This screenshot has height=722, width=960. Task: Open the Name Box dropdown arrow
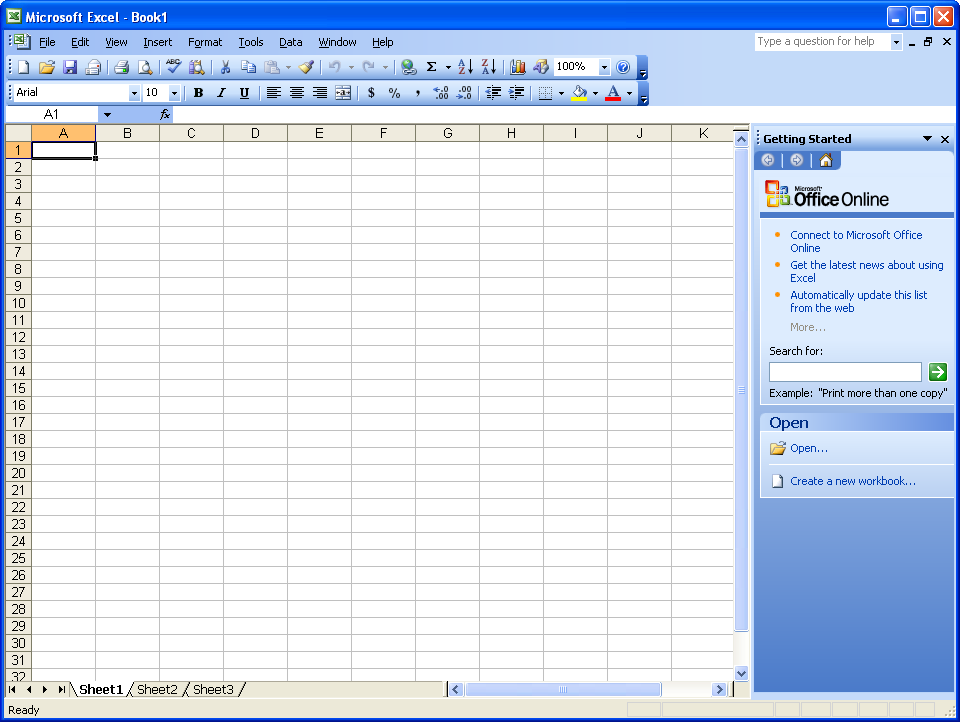pyautogui.click(x=107, y=115)
